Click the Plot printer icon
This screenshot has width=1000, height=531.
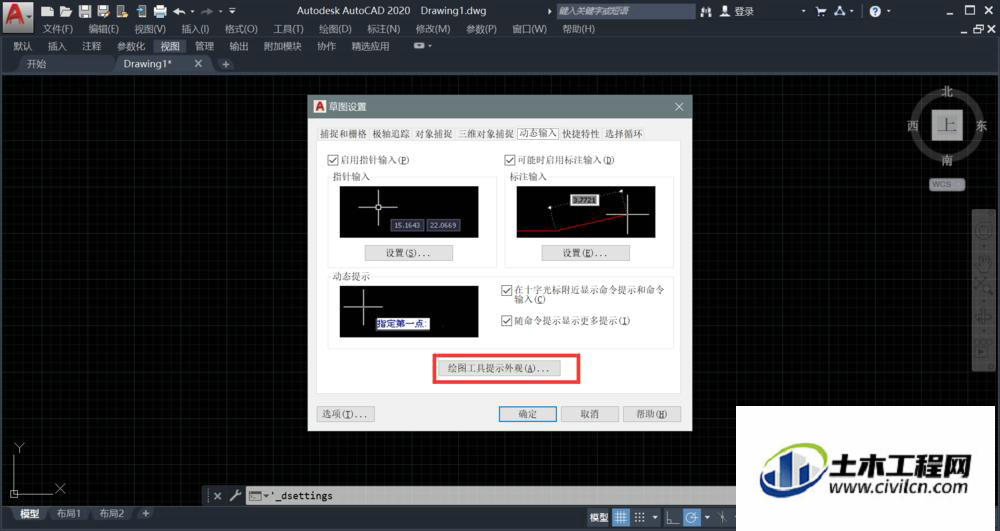pyautogui.click(x=160, y=11)
